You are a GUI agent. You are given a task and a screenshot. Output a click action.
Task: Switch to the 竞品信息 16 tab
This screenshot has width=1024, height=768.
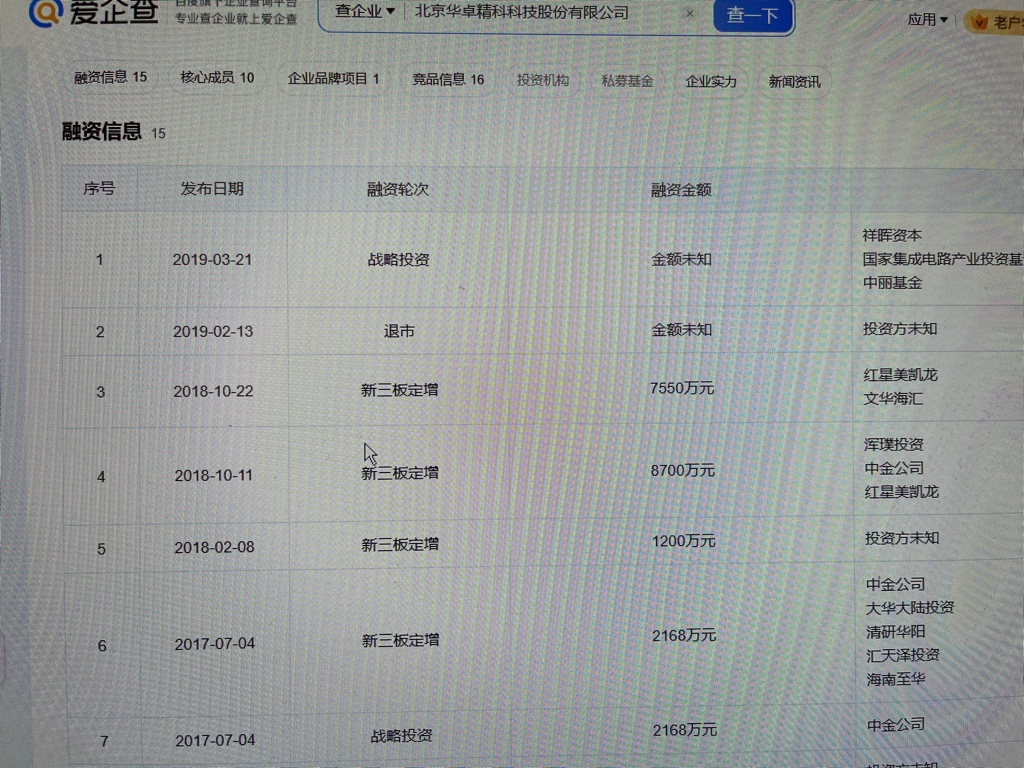tap(448, 80)
